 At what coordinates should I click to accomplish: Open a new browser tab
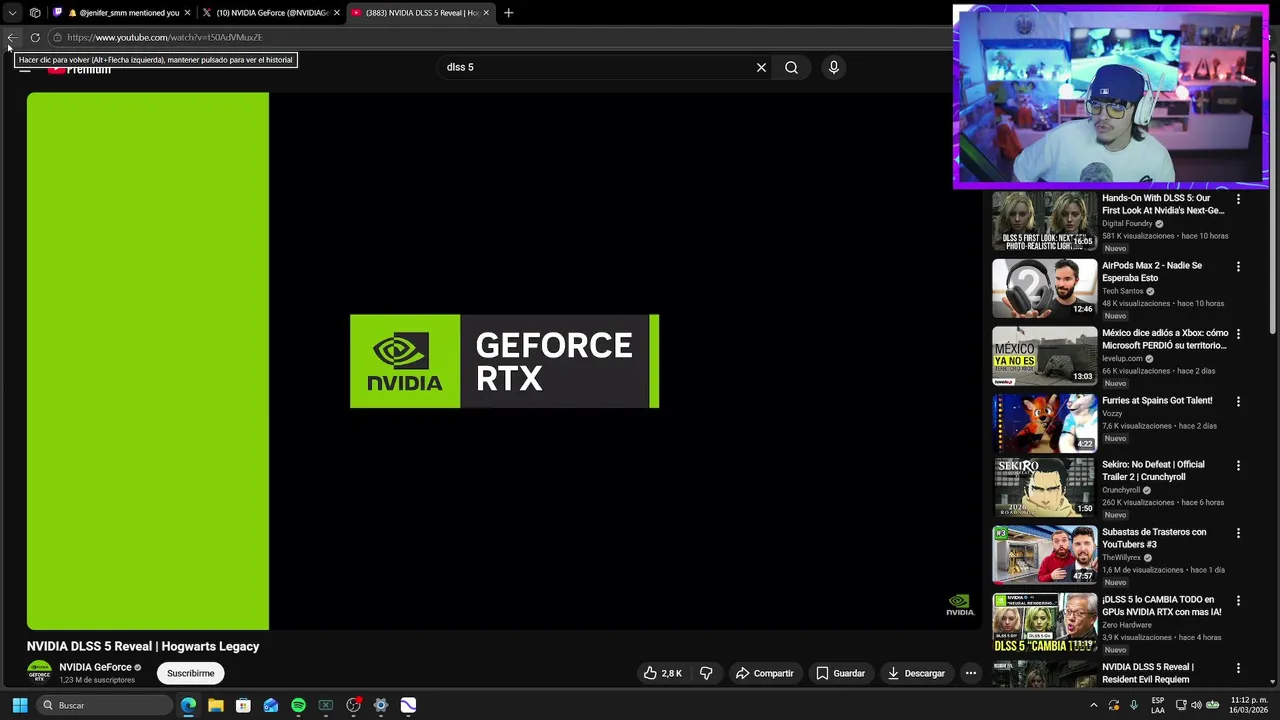point(508,13)
